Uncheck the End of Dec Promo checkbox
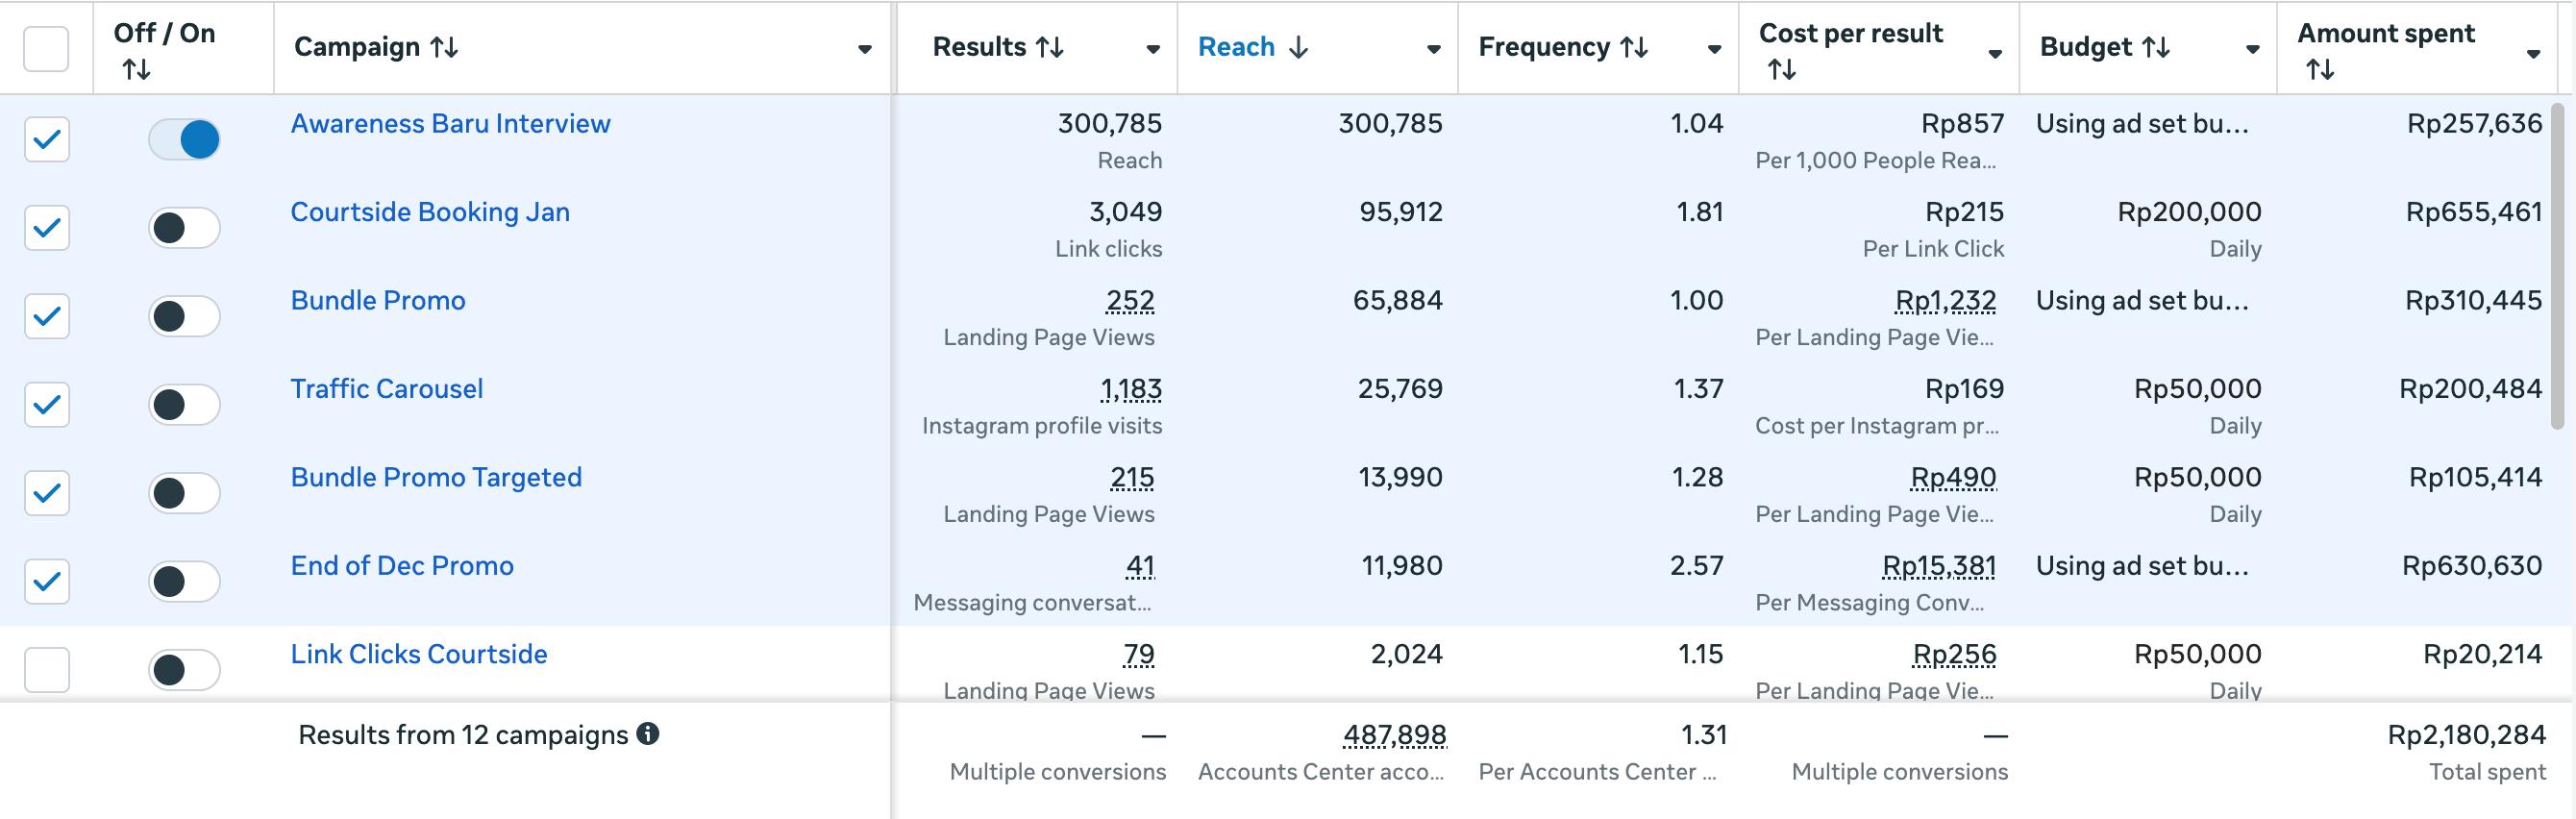Screen dimensions: 2576x819 click(x=47, y=581)
